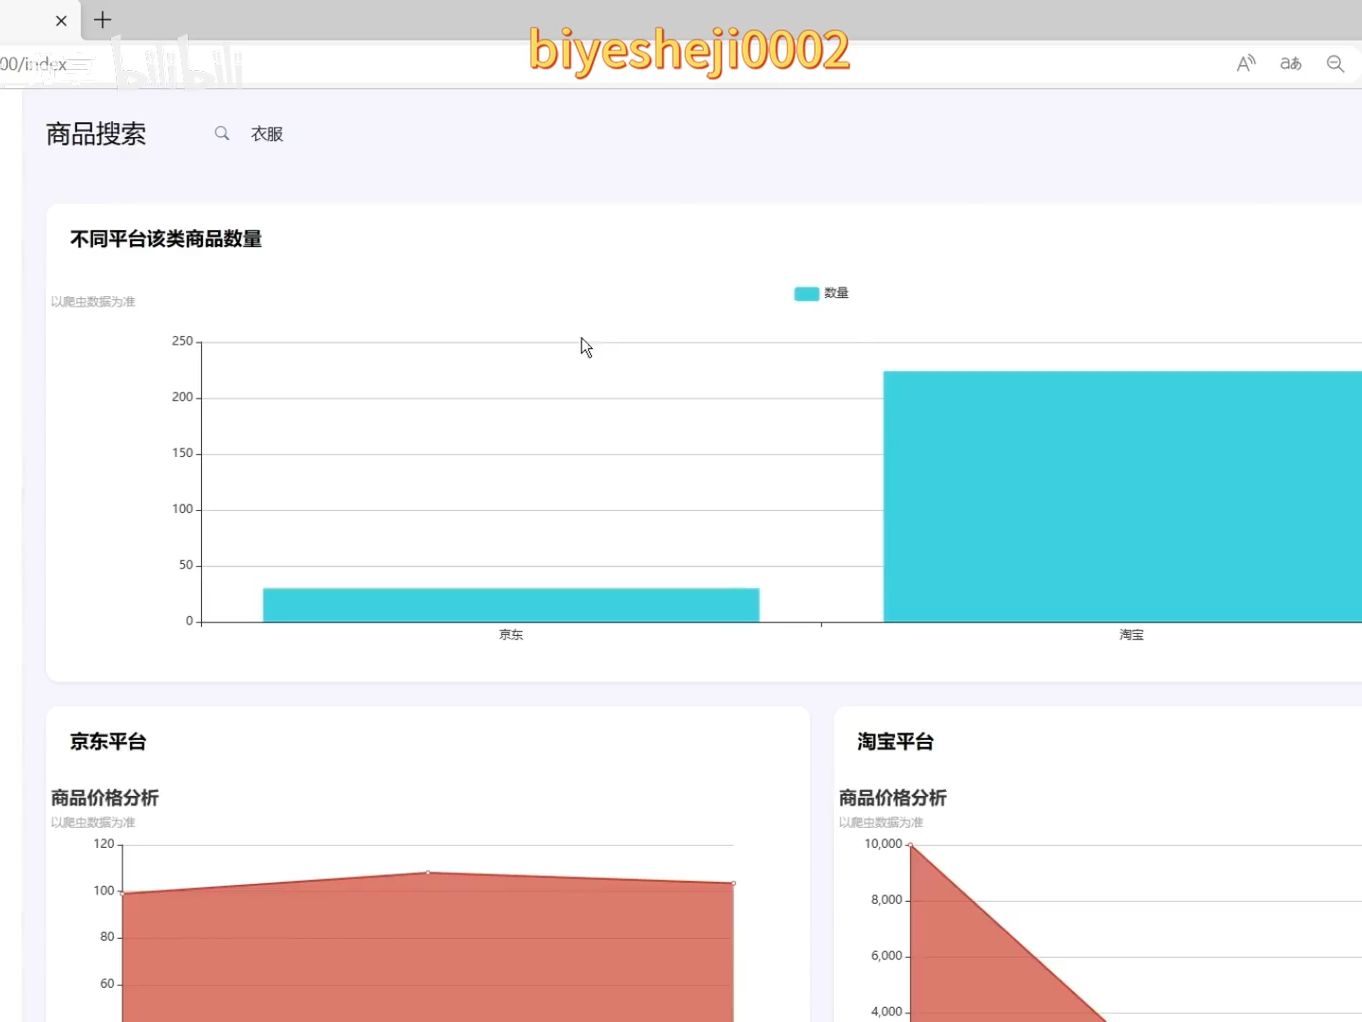
Task: Toggle the 数量 legend swatch
Action: pos(806,293)
